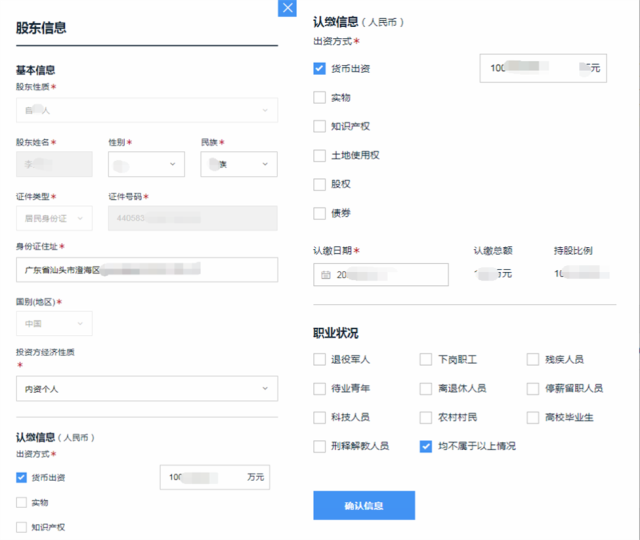Check the 土地使用权 checkbox
The height and width of the screenshot is (540, 640).
tap(319, 156)
